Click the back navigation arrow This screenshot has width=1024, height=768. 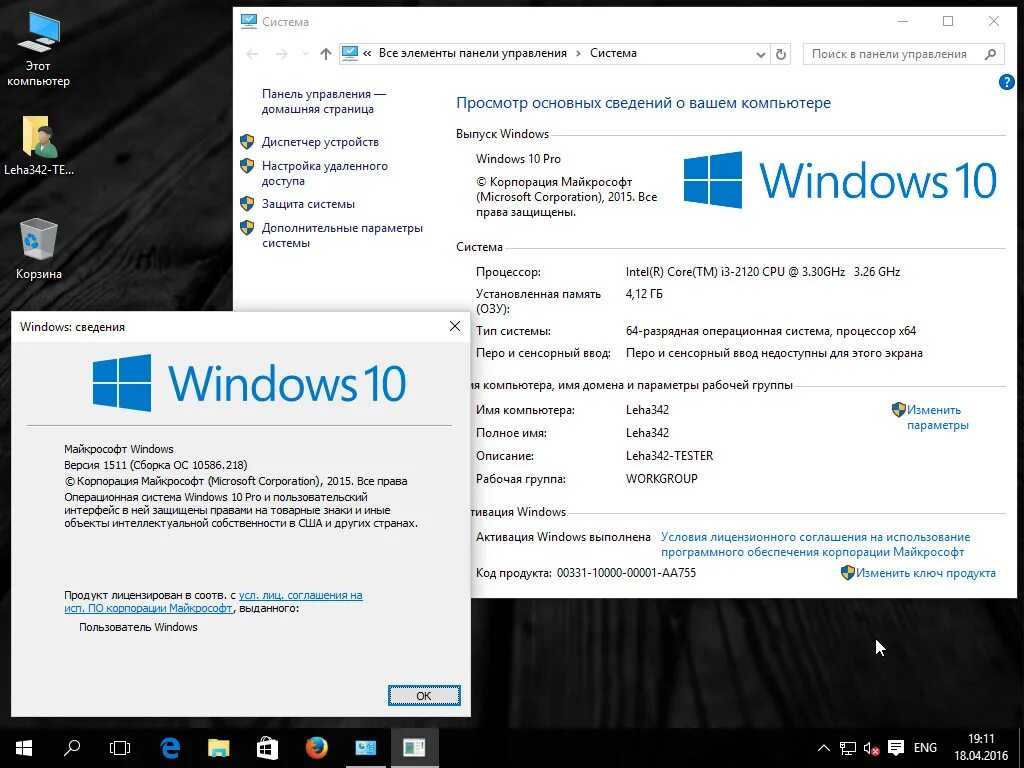point(252,53)
